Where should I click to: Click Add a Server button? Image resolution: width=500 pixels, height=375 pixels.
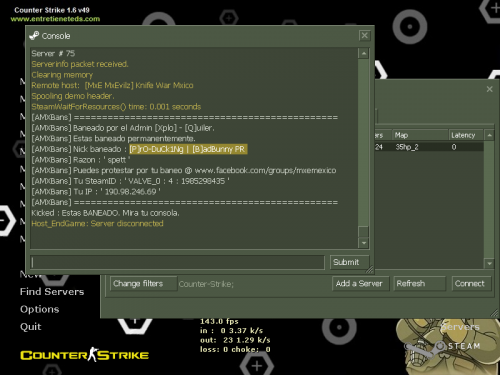[360, 284]
